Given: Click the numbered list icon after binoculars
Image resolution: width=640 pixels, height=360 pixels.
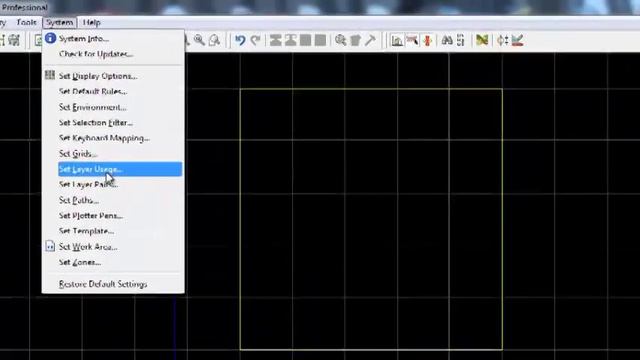Looking at the screenshot, I should click(461, 40).
